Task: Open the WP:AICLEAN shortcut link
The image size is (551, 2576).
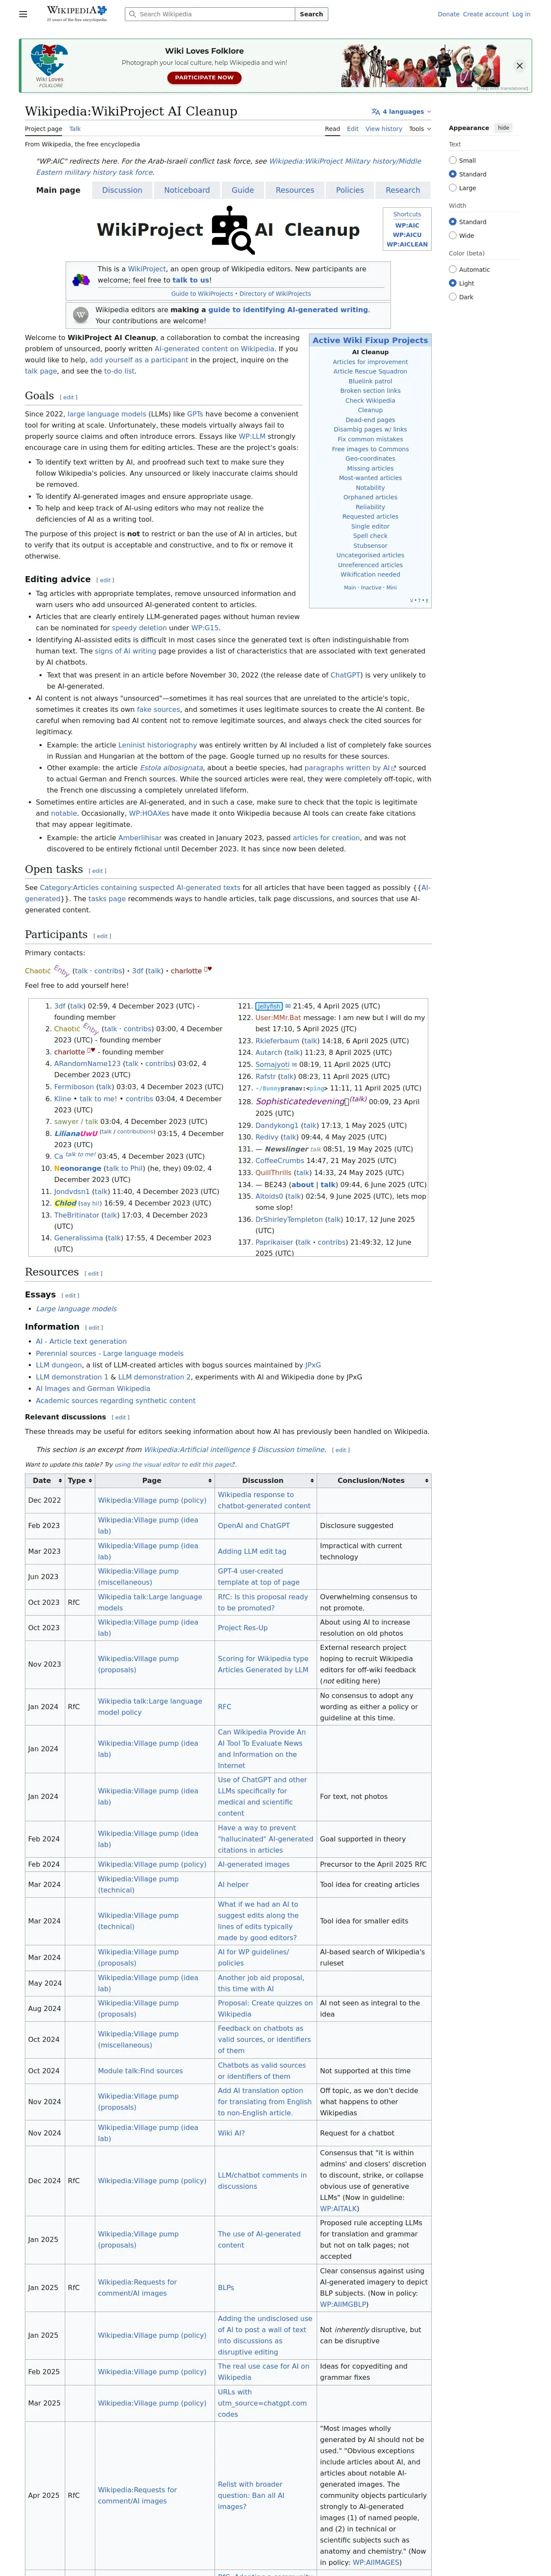Action: [407, 244]
